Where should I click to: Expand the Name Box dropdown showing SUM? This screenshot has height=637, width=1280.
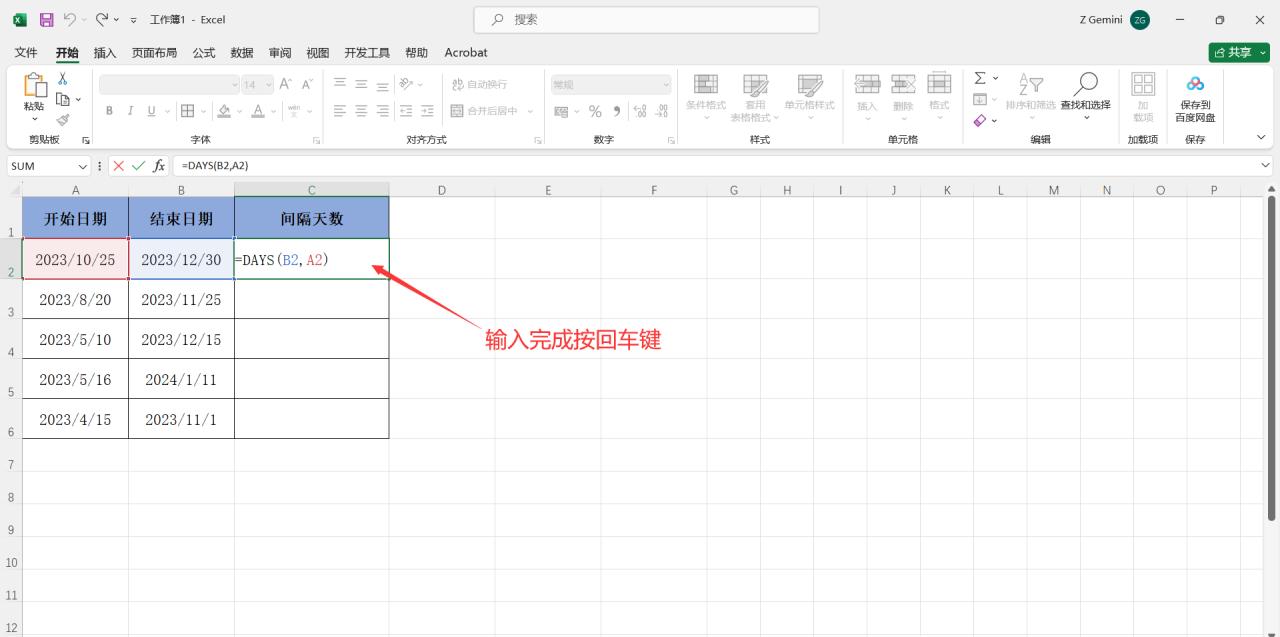click(82, 166)
